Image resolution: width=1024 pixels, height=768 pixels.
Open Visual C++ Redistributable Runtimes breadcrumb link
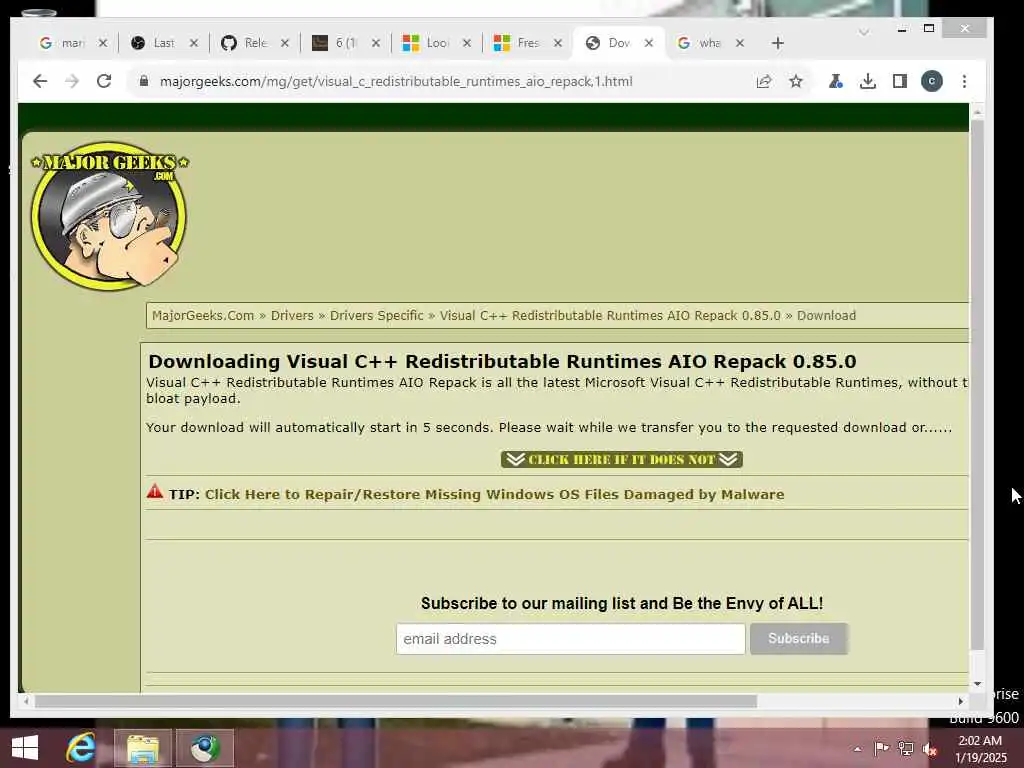click(610, 315)
